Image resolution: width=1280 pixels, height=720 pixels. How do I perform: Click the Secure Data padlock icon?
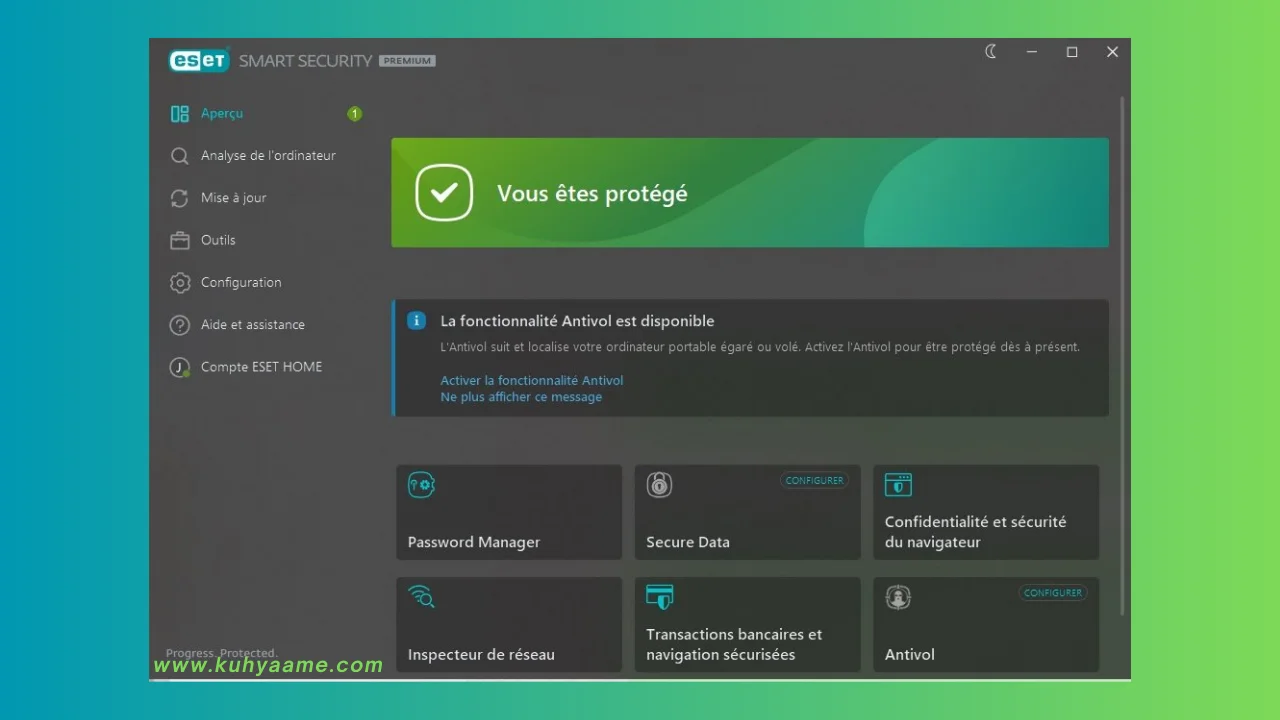coord(659,485)
